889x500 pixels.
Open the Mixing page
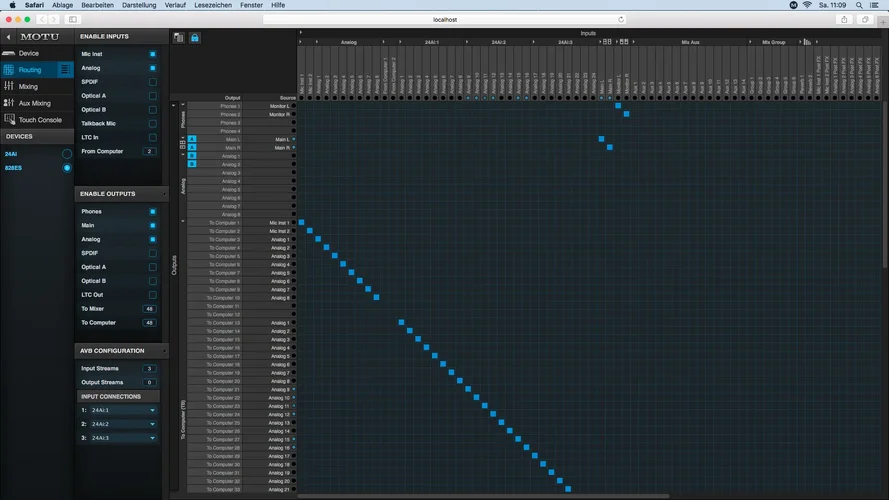pyautogui.click(x=28, y=87)
